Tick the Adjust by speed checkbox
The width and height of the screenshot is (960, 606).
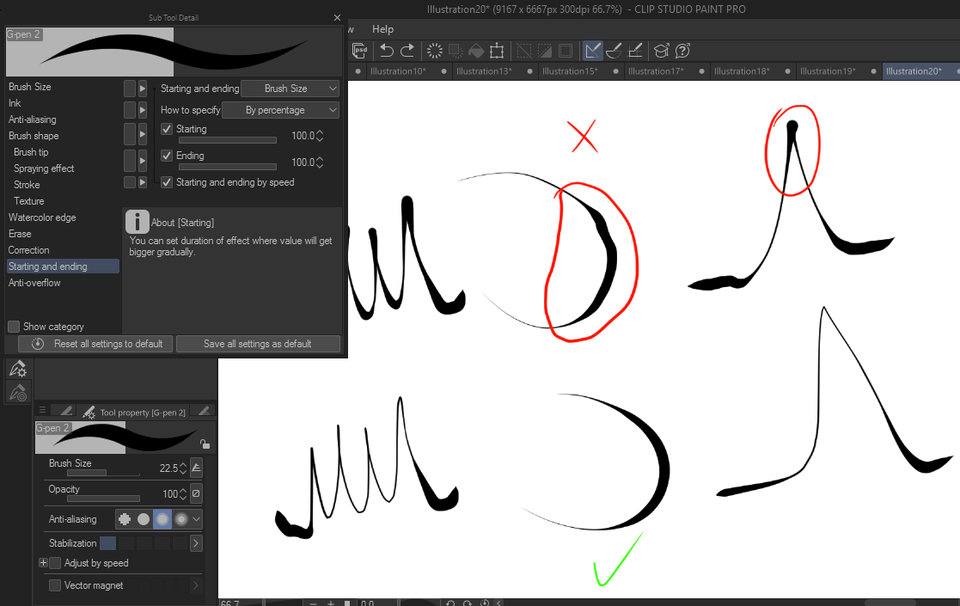tap(55, 563)
